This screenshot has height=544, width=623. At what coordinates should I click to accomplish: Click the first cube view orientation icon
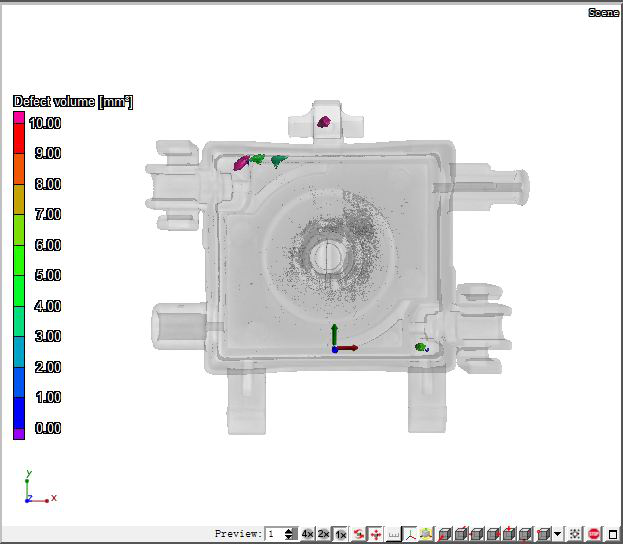pyautogui.click(x=445, y=534)
